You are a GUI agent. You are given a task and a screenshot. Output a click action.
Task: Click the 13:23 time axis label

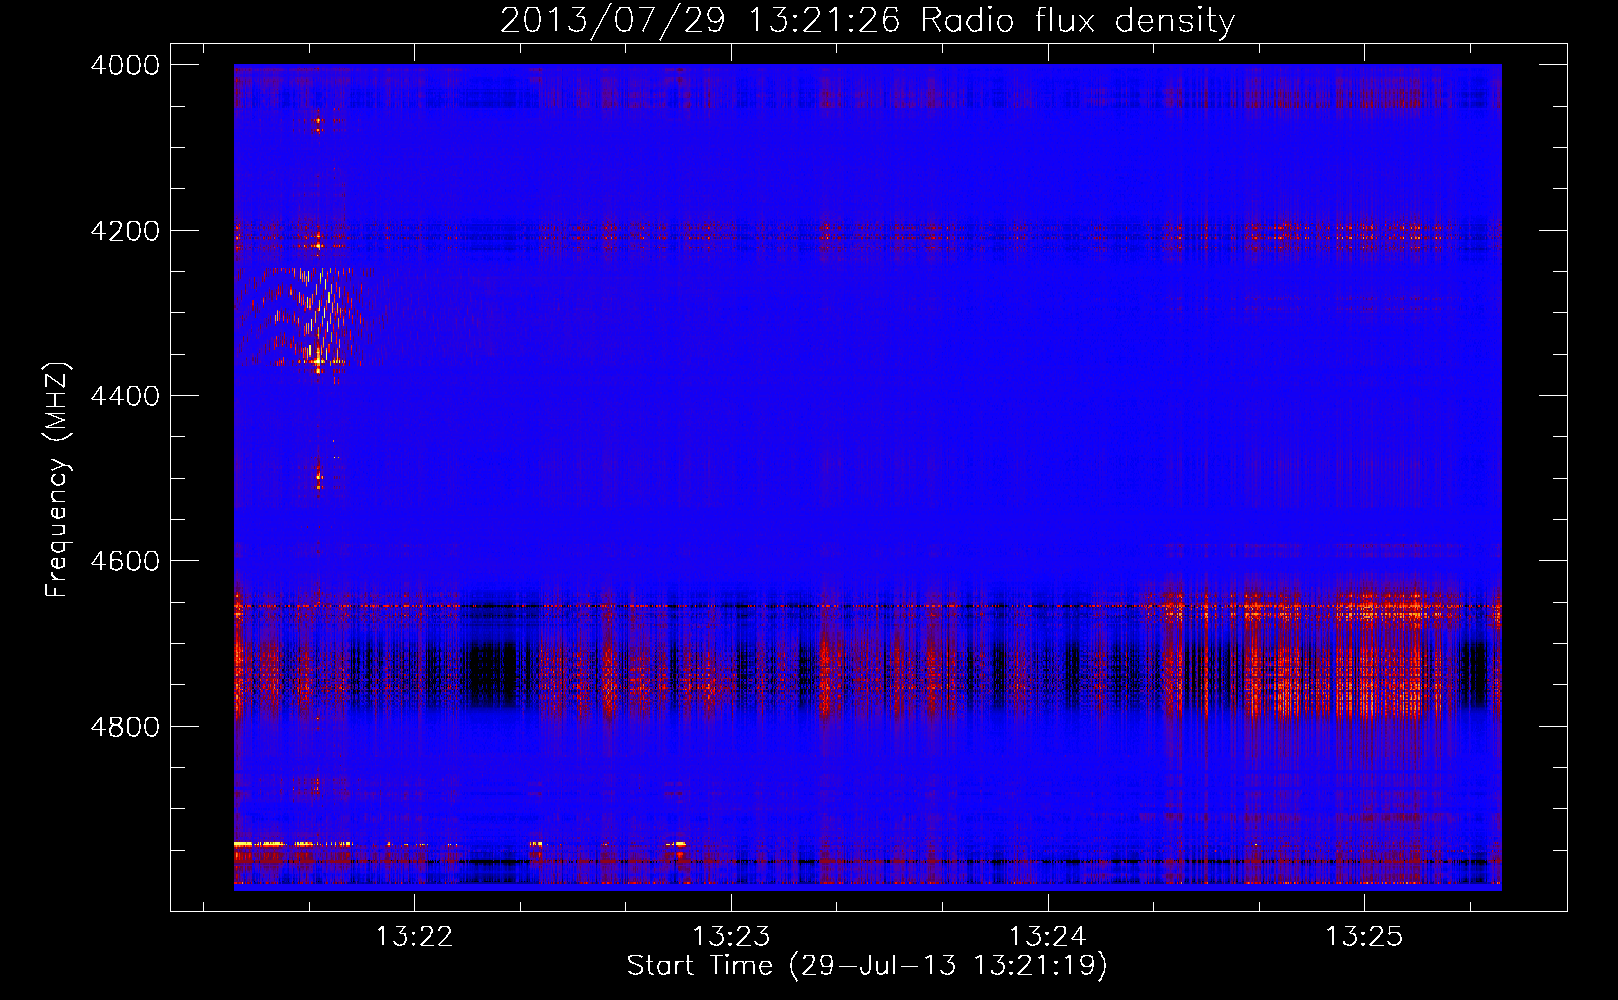click(x=731, y=936)
